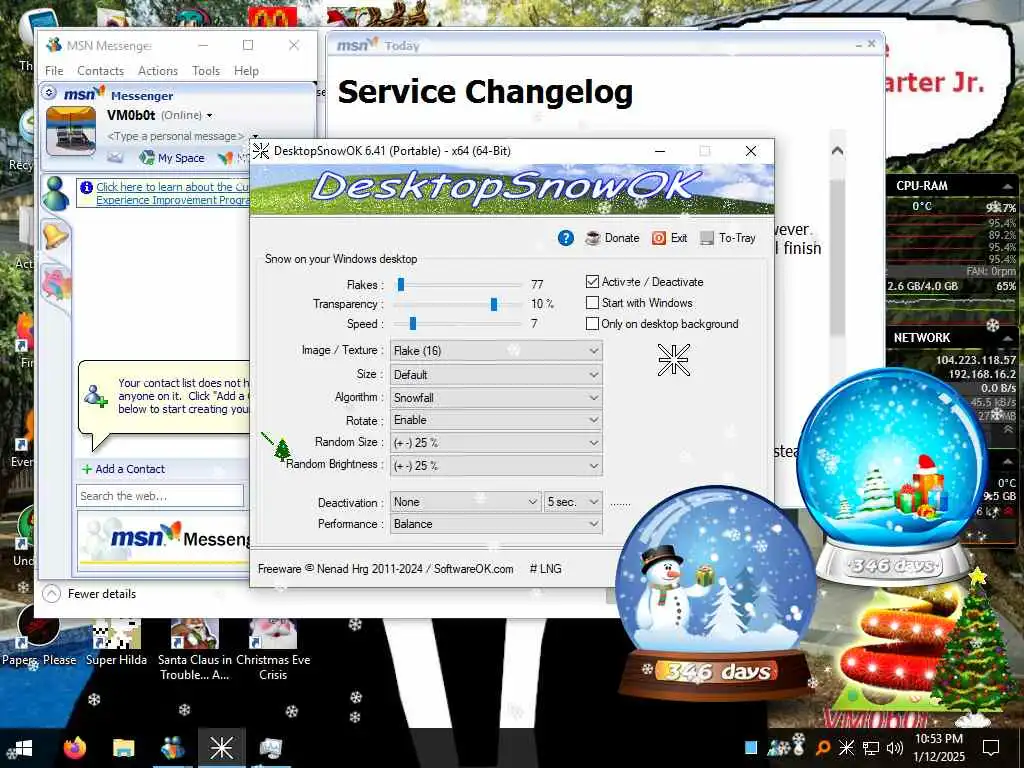This screenshot has height=768, width=1024.
Task: Click the Windows Start button
Action: (x=23, y=748)
